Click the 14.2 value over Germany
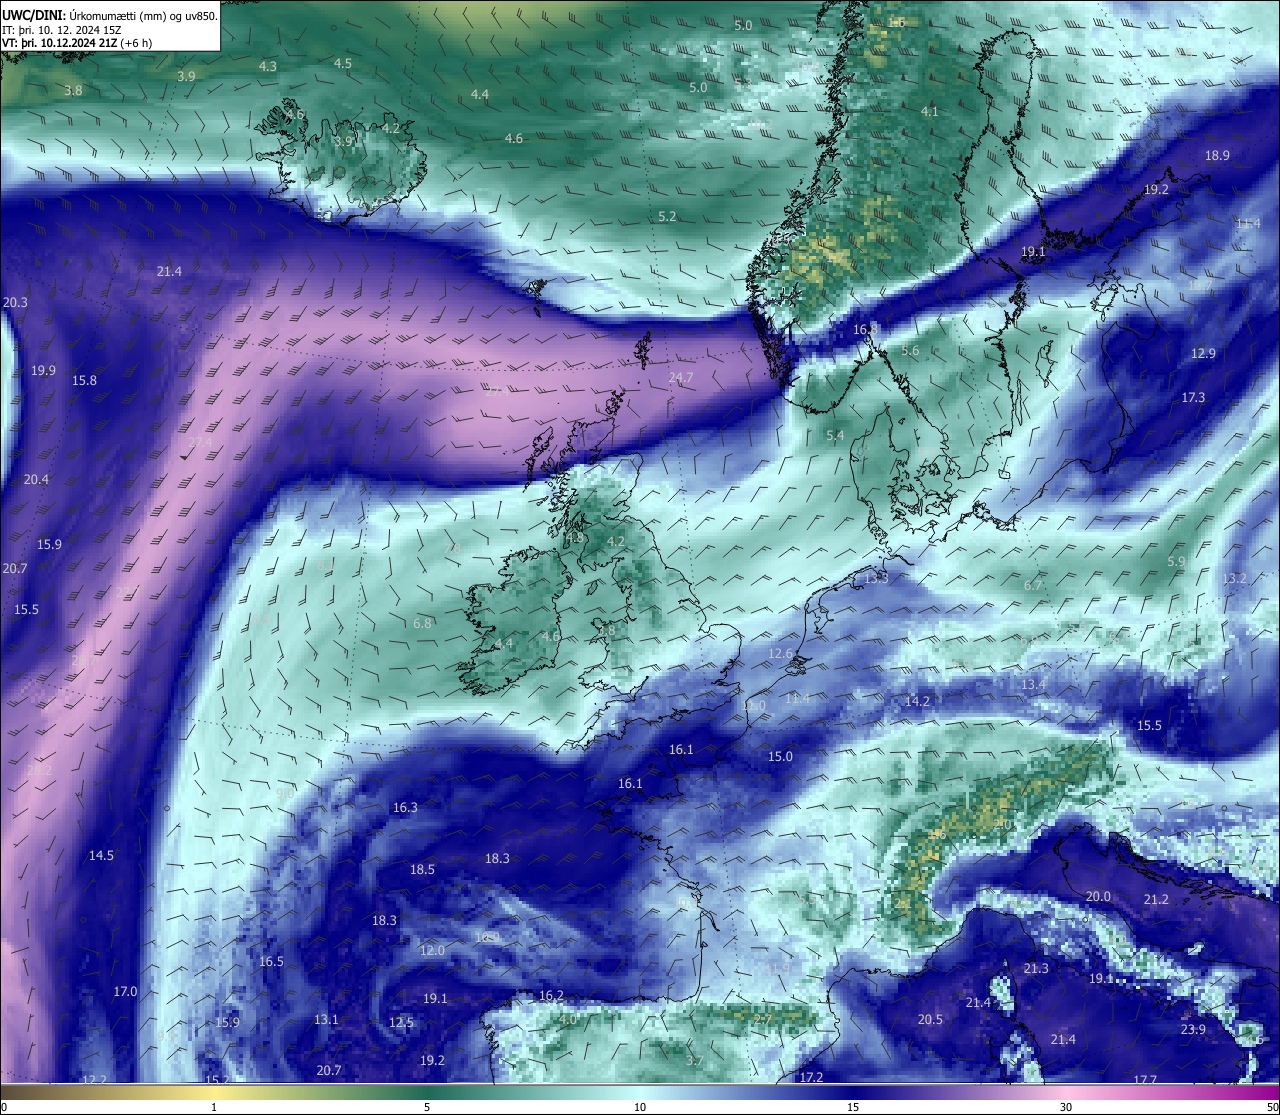The width and height of the screenshot is (1280, 1115). [x=917, y=702]
